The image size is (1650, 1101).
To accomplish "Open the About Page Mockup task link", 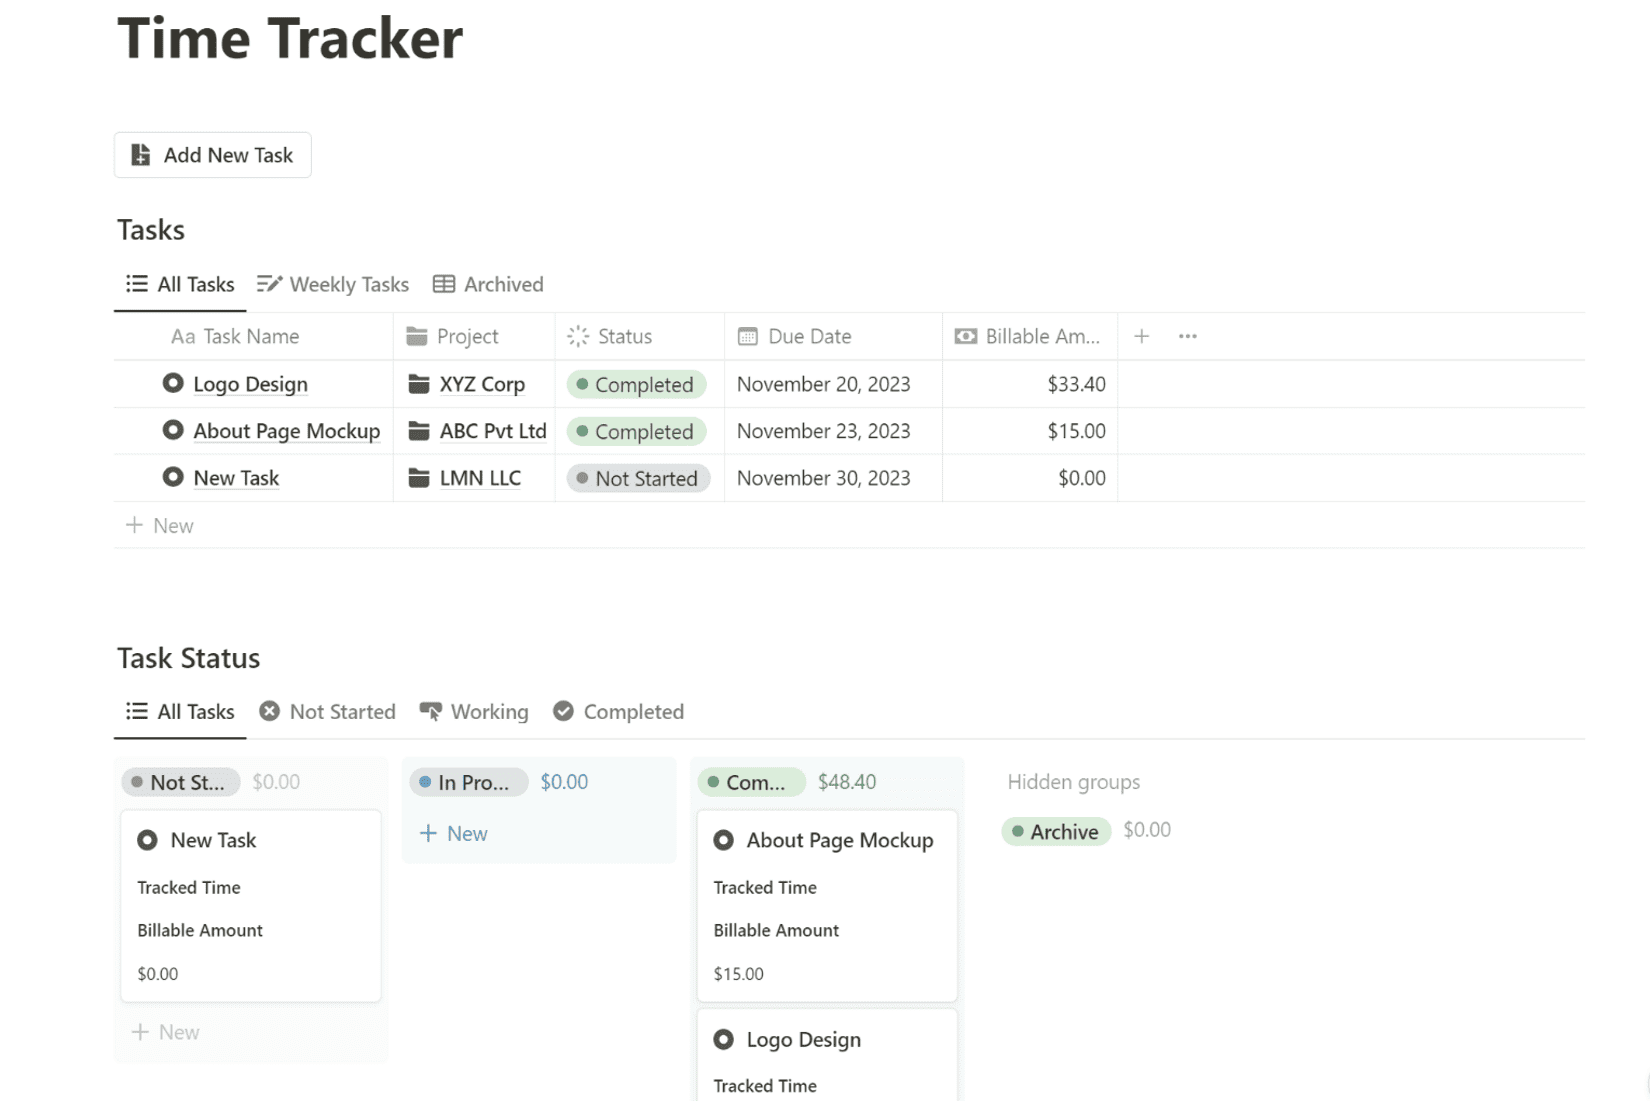I will coord(286,431).
